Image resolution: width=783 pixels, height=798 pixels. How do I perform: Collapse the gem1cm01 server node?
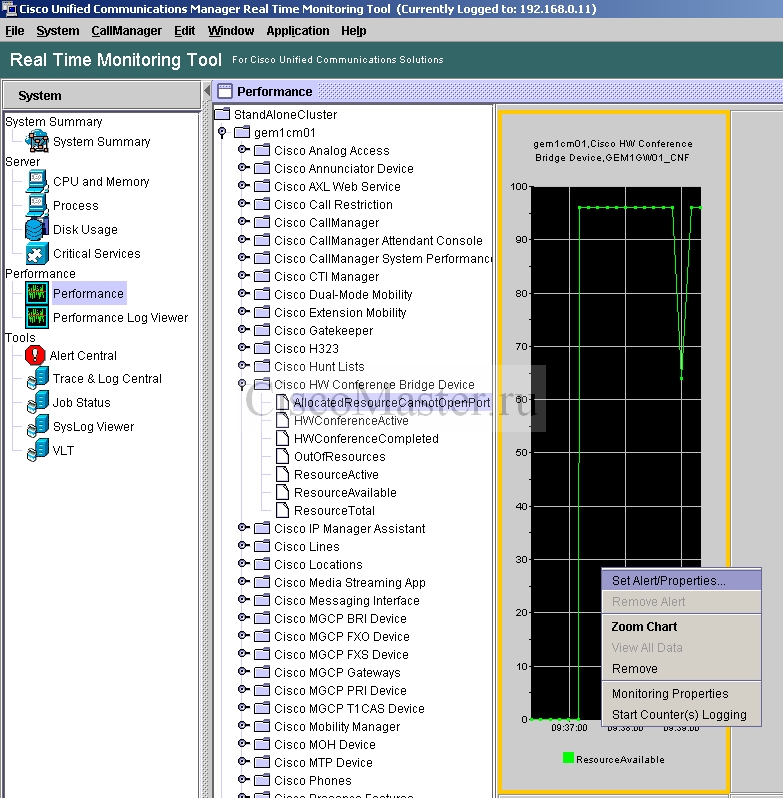tap(222, 132)
